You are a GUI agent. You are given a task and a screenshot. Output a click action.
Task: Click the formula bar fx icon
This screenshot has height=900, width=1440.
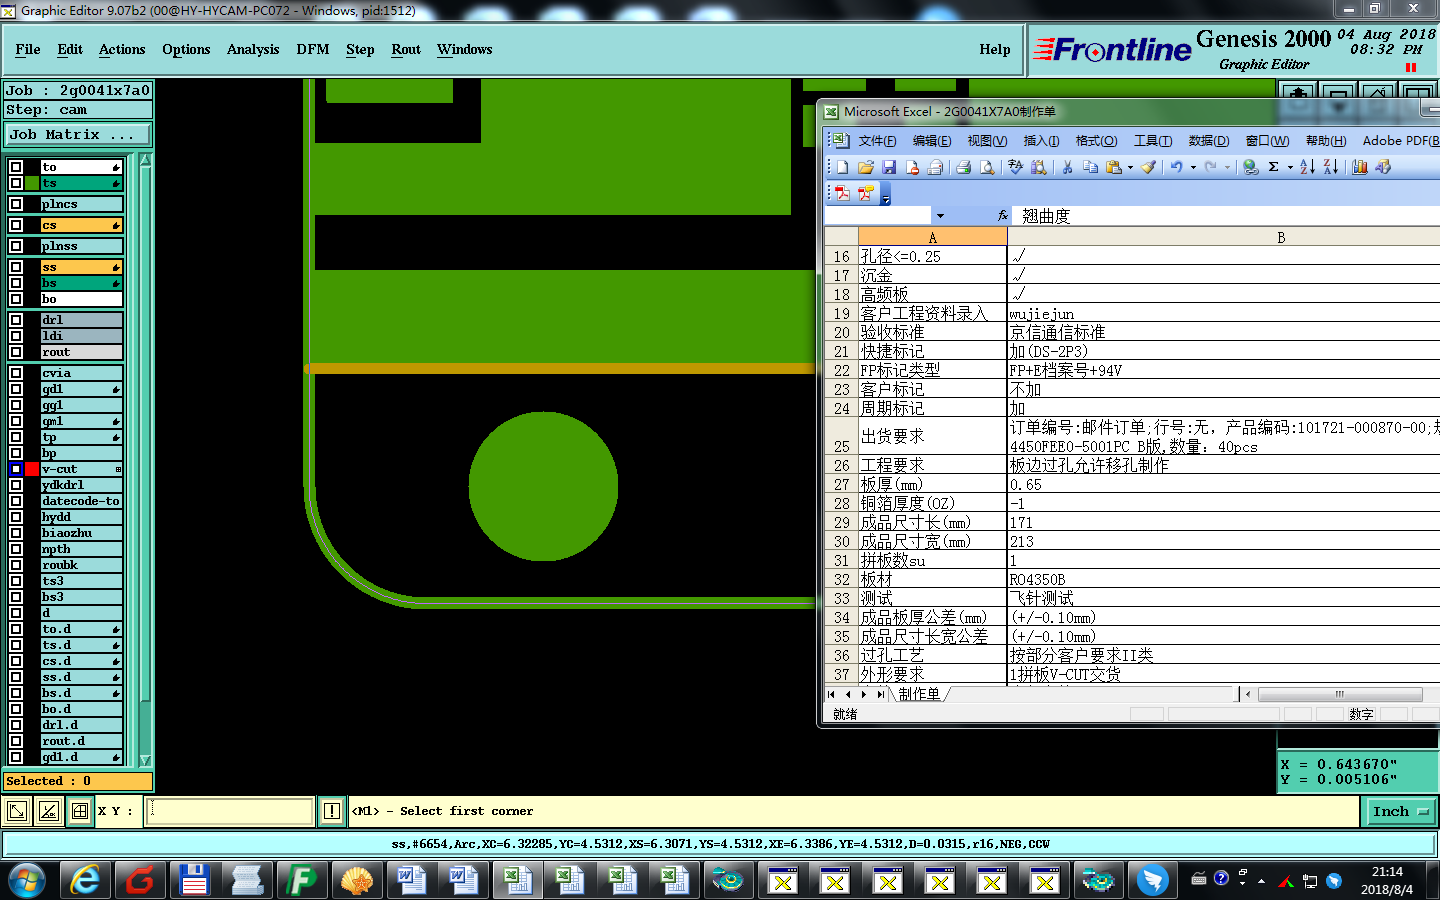point(1002,215)
